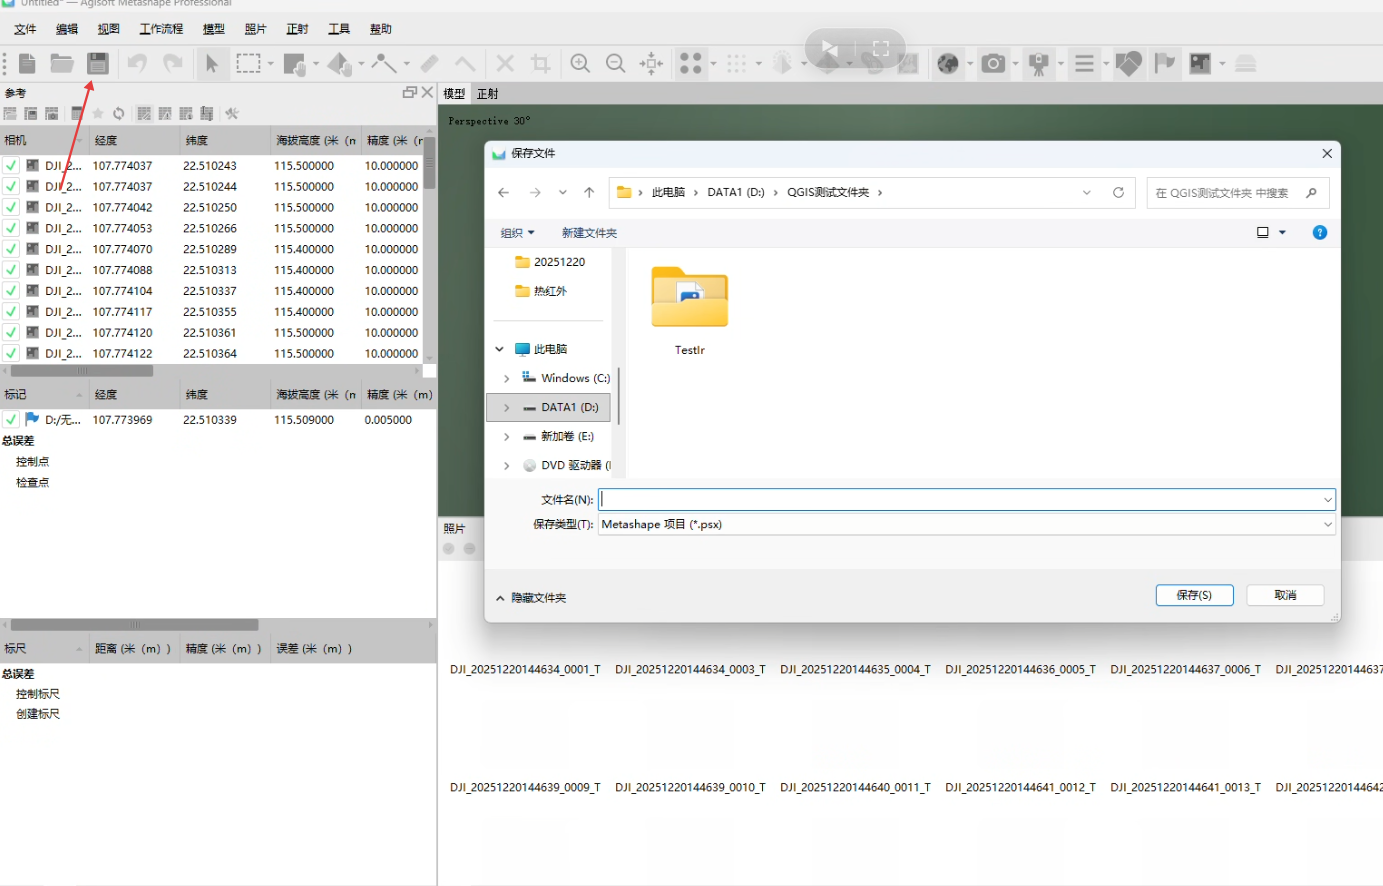Go back in the save dialog
The width and height of the screenshot is (1383, 886).
point(504,193)
